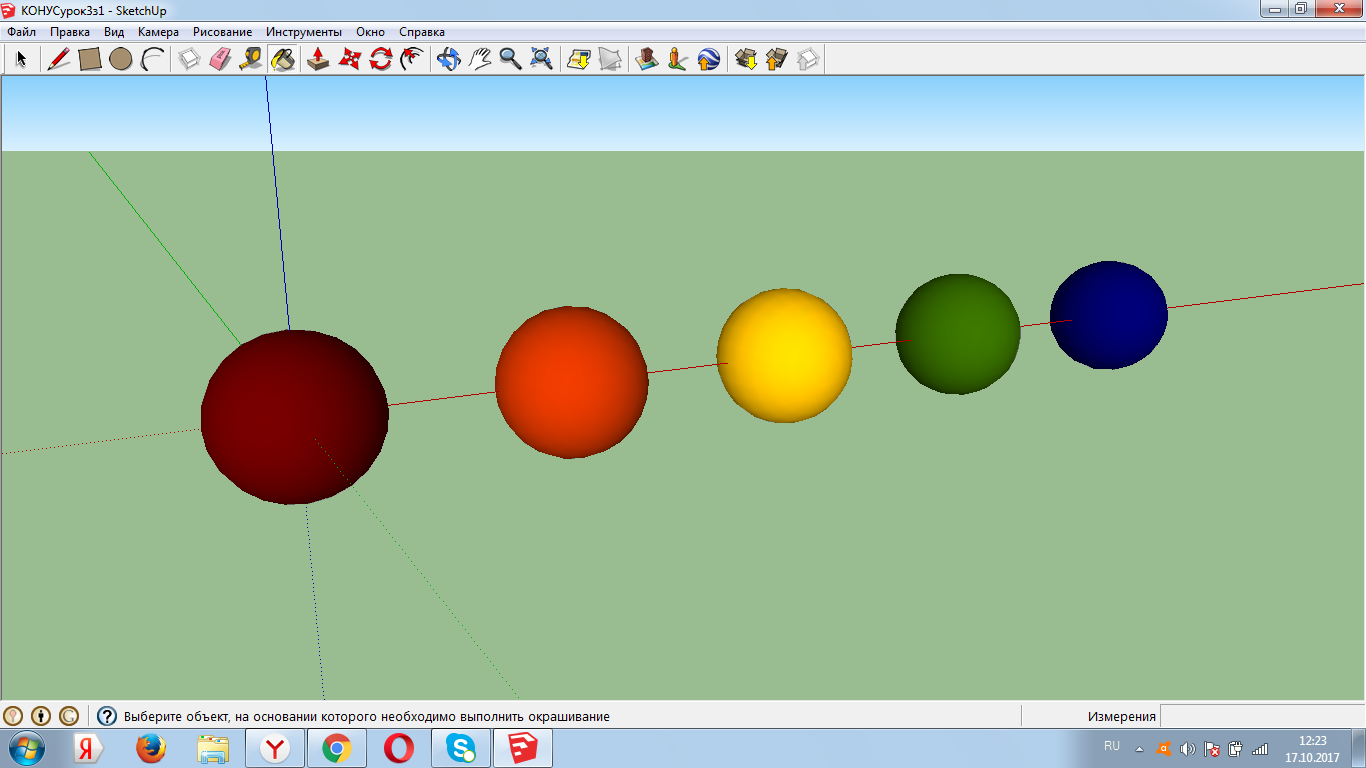Click Preview Model in Google Earth icon
Image resolution: width=1366 pixels, height=768 pixels.
click(709, 59)
